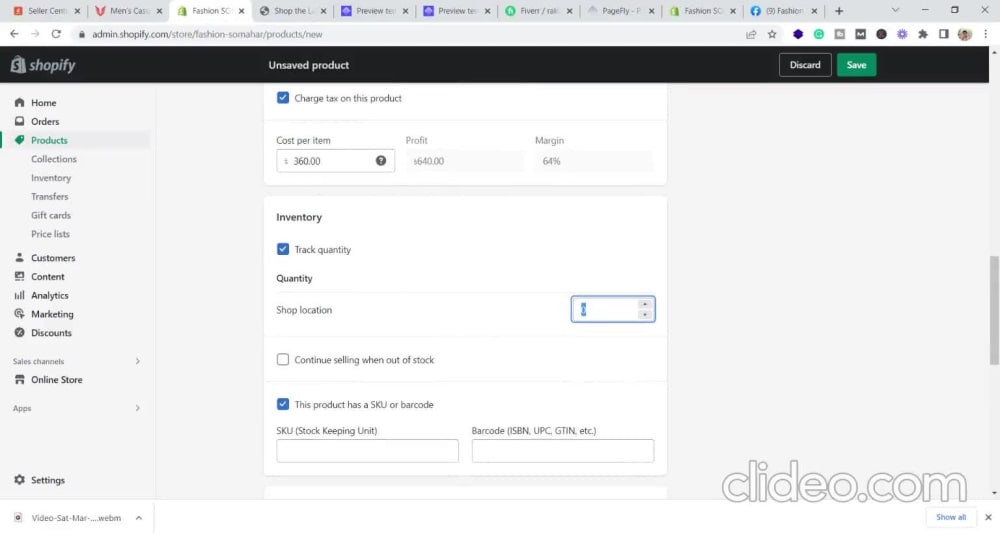Expand the download item options chevron

[138, 518]
